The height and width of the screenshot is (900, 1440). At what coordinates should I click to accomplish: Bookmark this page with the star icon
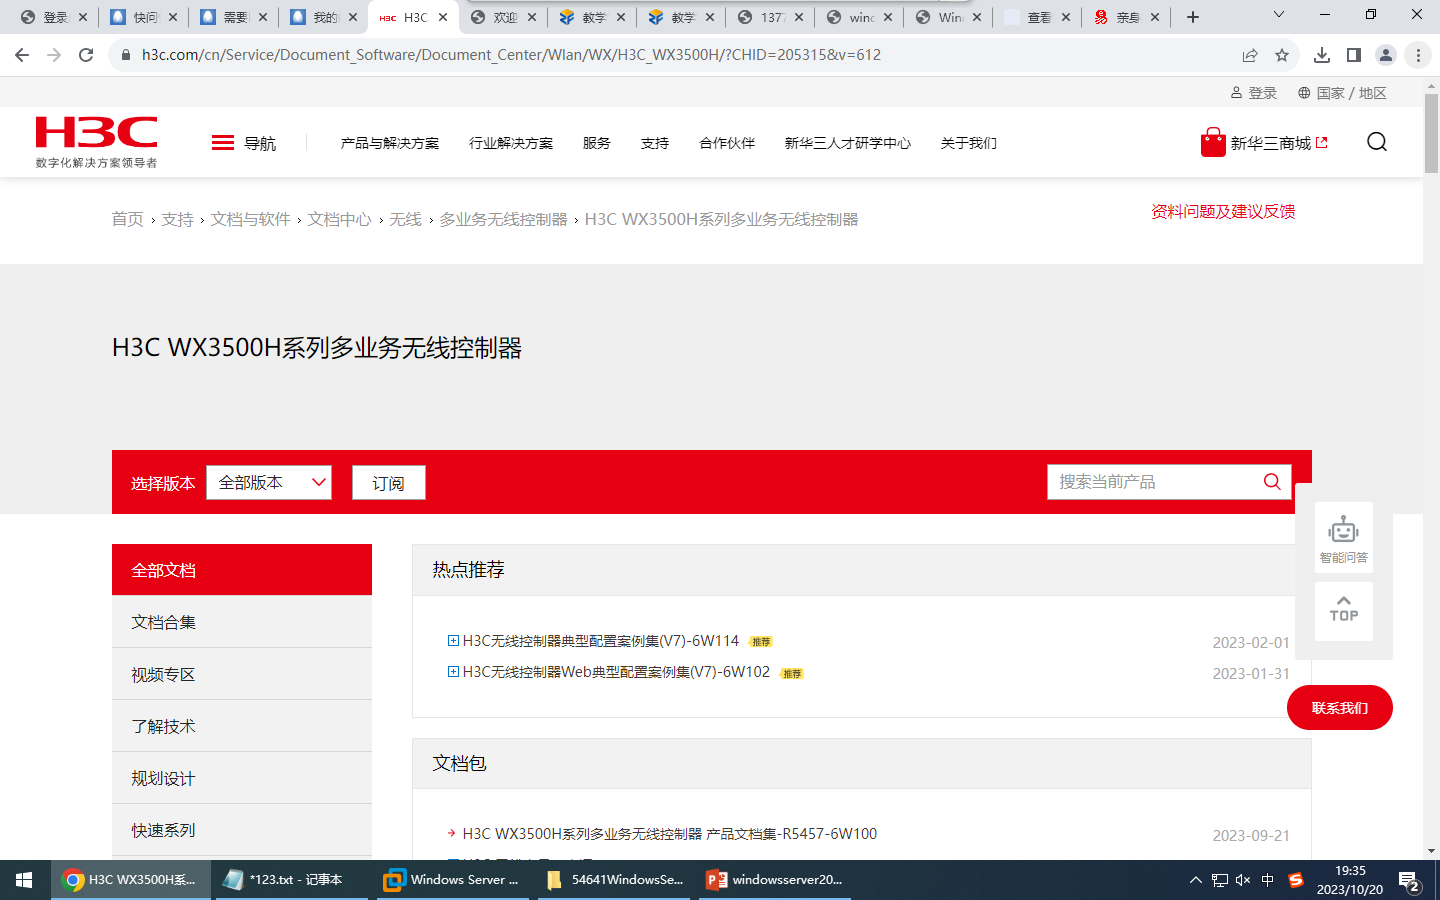point(1282,55)
